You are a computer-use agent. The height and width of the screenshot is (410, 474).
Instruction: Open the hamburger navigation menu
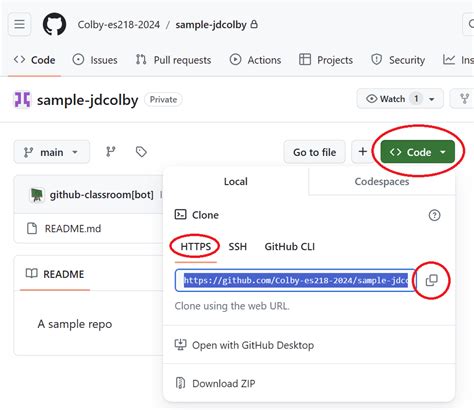tap(19, 24)
